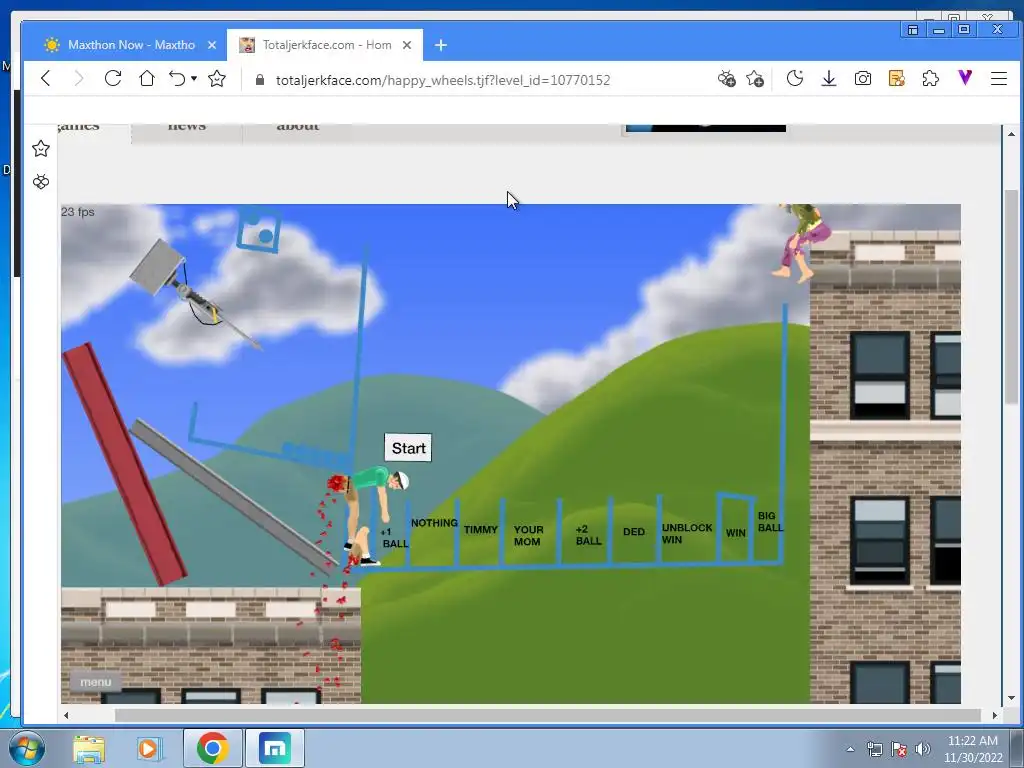Click the padlock site security icon
1024x768 pixels.
(x=260, y=80)
